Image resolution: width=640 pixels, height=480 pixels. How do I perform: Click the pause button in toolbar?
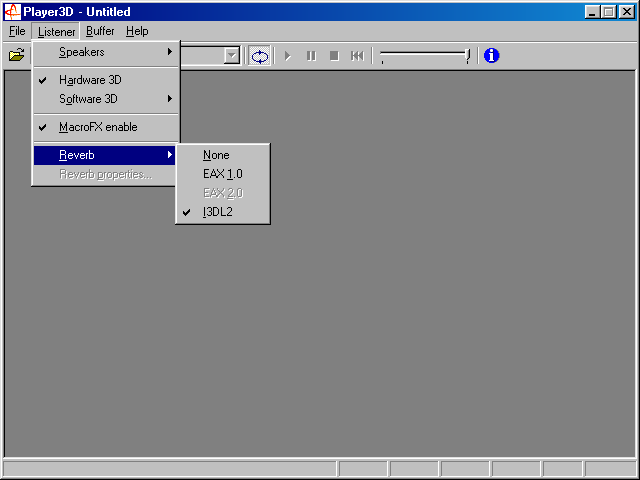311,56
